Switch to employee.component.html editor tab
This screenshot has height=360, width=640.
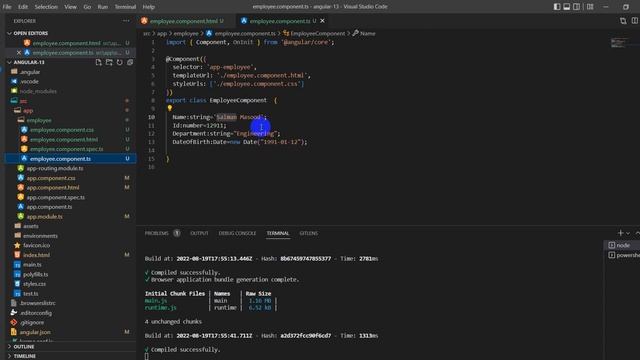(x=183, y=21)
